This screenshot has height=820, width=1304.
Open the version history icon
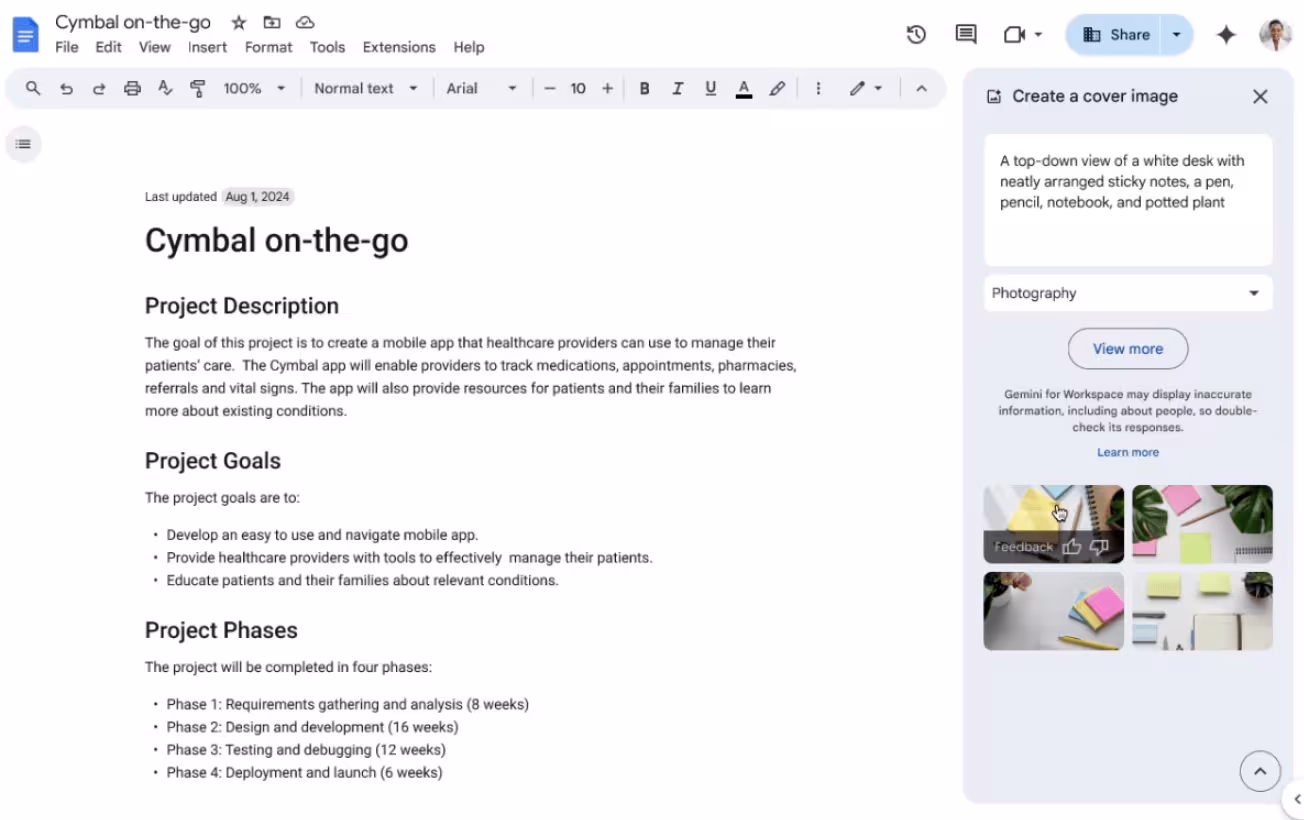[x=915, y=34]
